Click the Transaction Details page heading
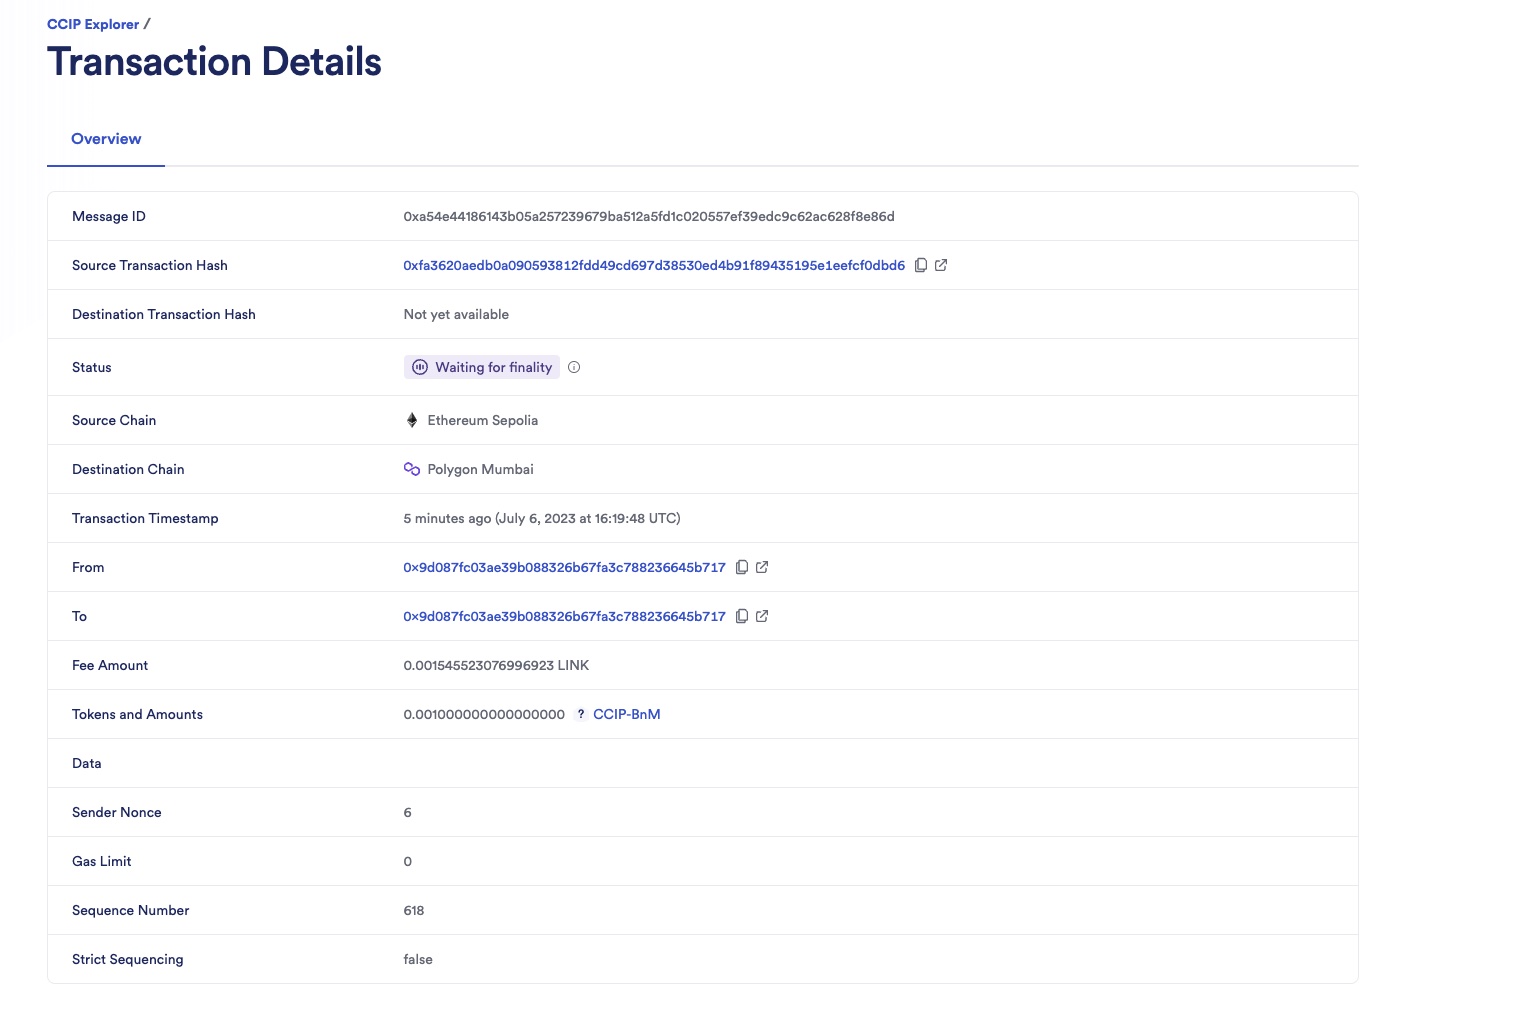1518x1013 pixels. click(x=214, y=62)
